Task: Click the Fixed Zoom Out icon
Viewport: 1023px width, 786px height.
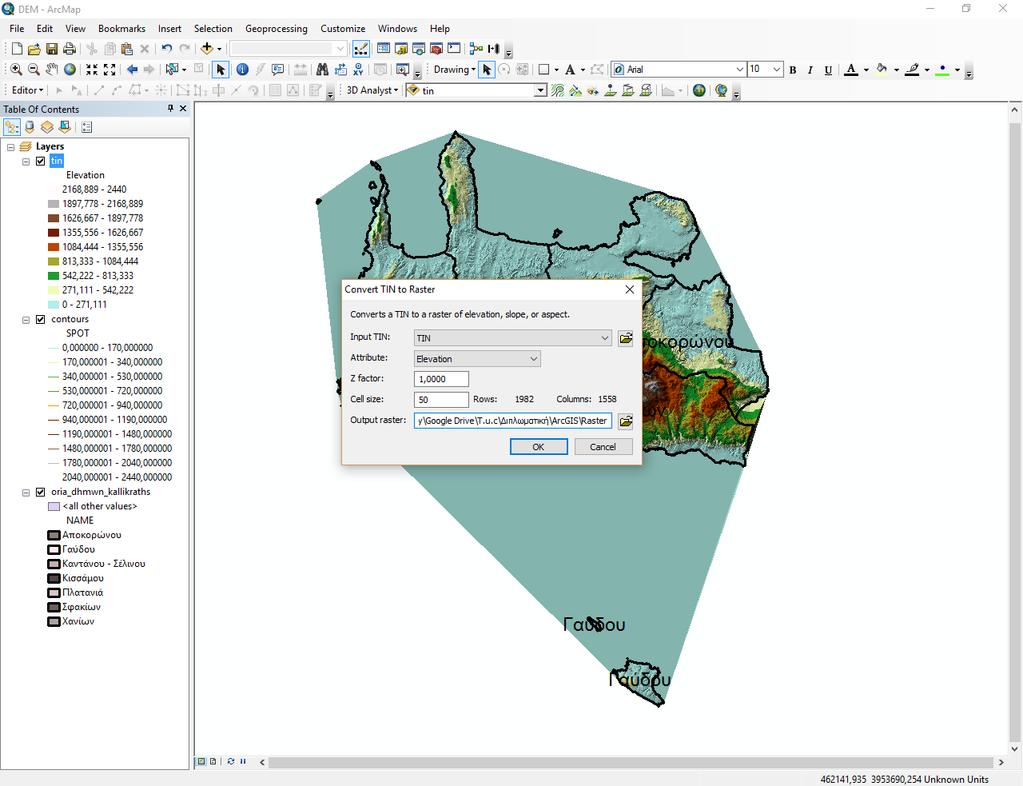Action: pos(110,70)
